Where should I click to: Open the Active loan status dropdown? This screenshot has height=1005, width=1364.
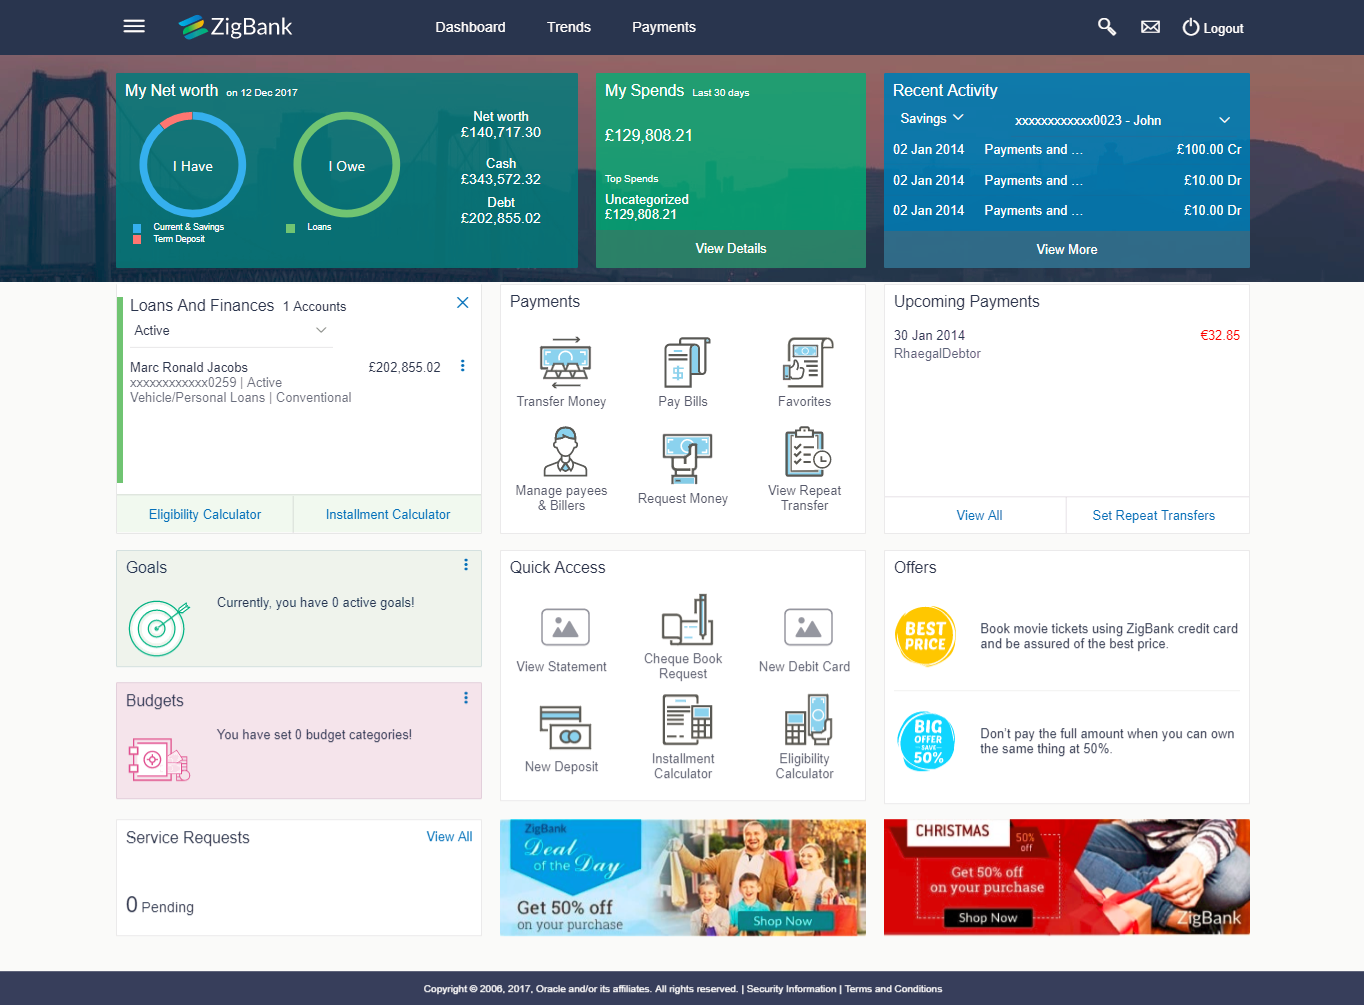point(230,331)
